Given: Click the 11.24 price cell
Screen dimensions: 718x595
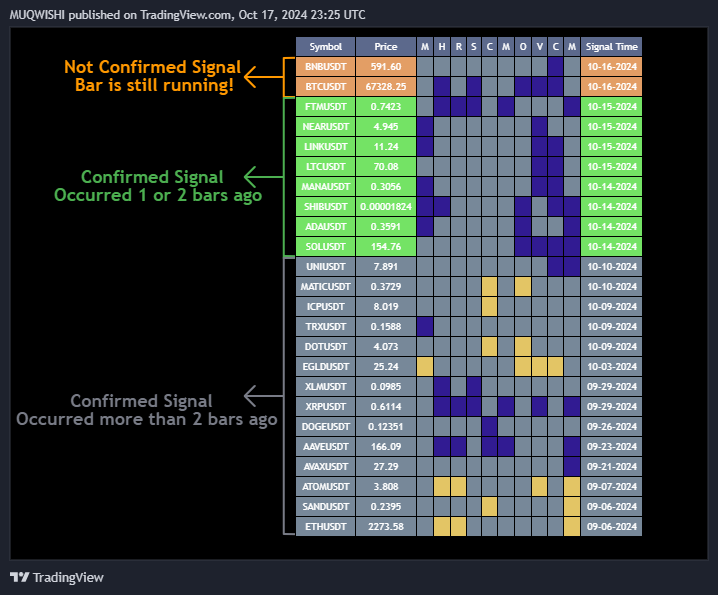Looking at the screenshot, I should 386,147.
